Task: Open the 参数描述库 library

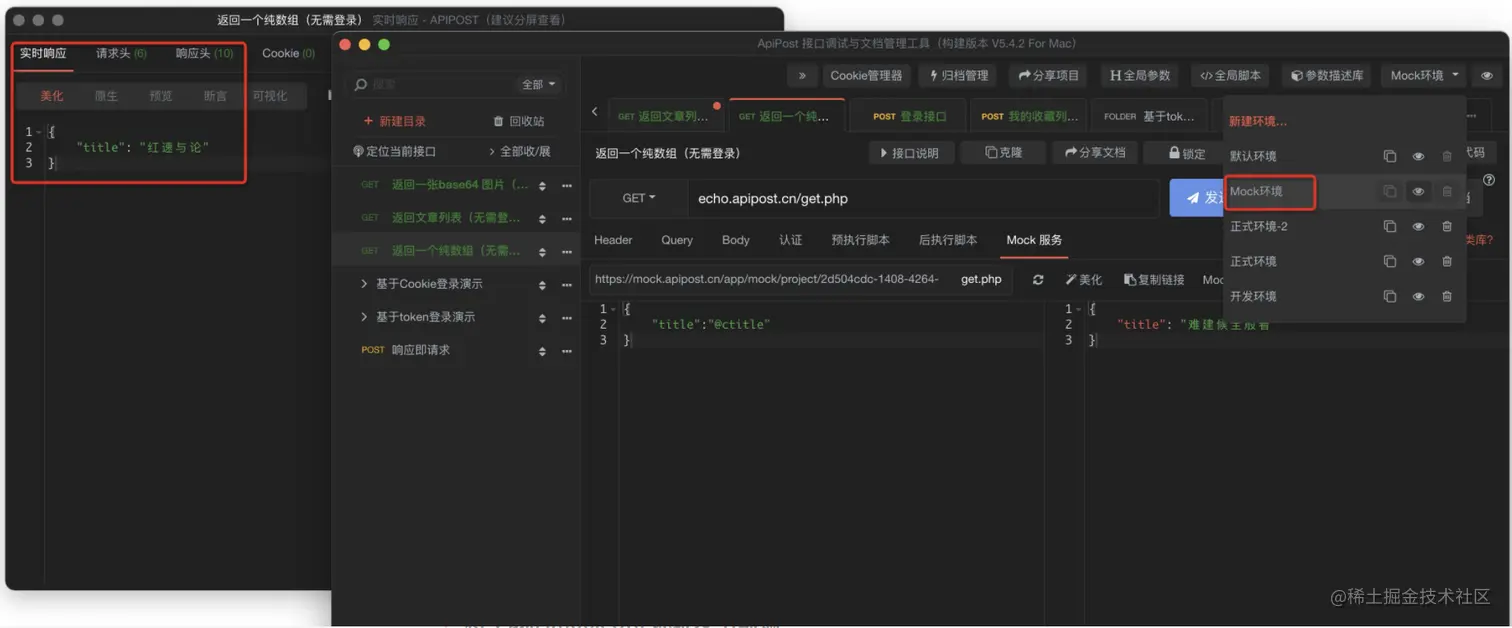Action: pyautogui.click(x=1326, y=75)
